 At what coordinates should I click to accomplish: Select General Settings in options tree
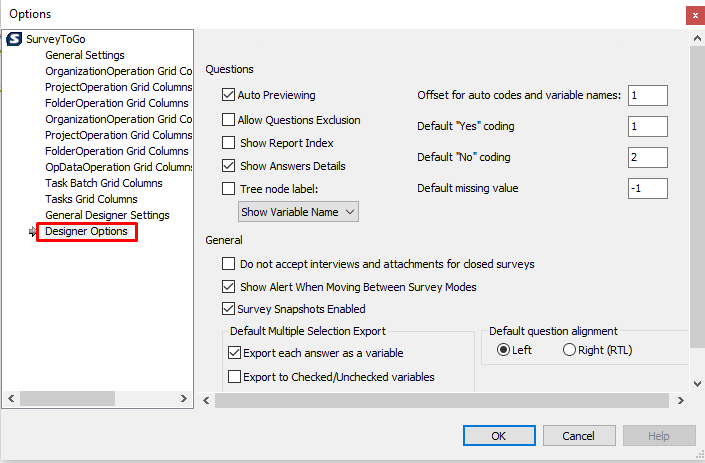click(85, 55)
